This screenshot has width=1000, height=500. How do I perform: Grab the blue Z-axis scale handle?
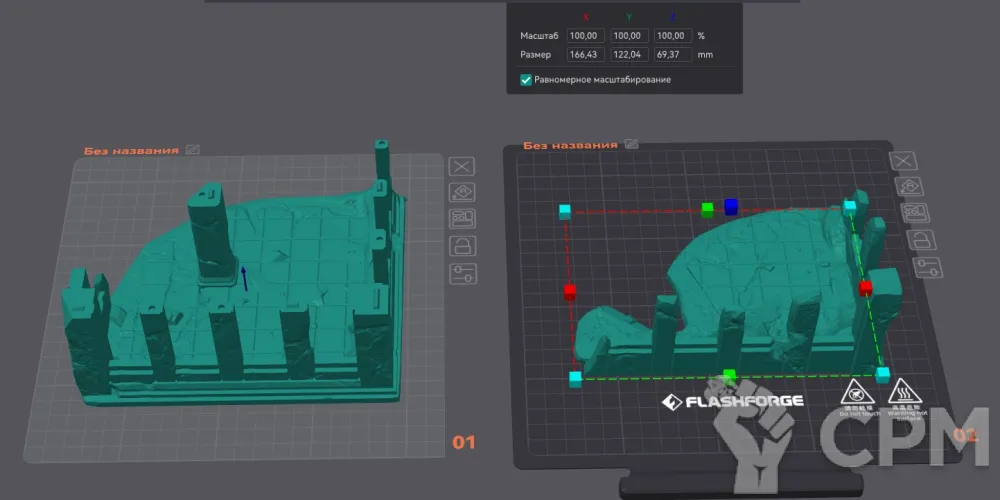click(731, 206)
